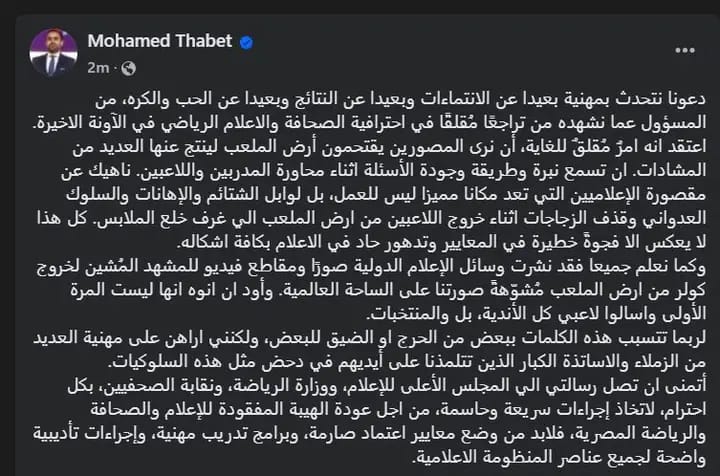
Task: Click the line starting المشادات. ان تسمع نبرة
Action: click(x=383, y=171)
